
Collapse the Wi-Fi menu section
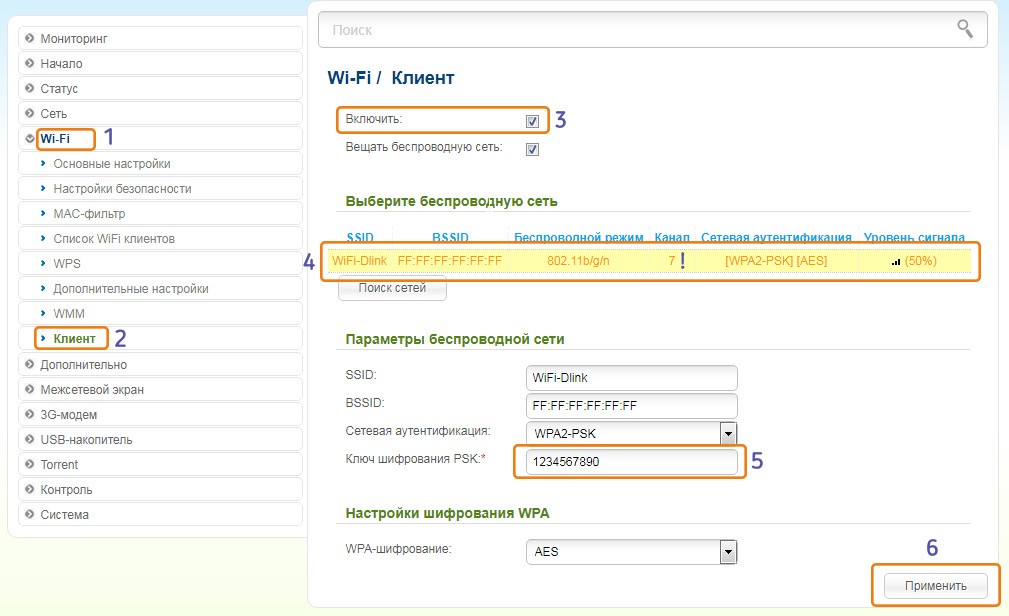tap(160, 138)
